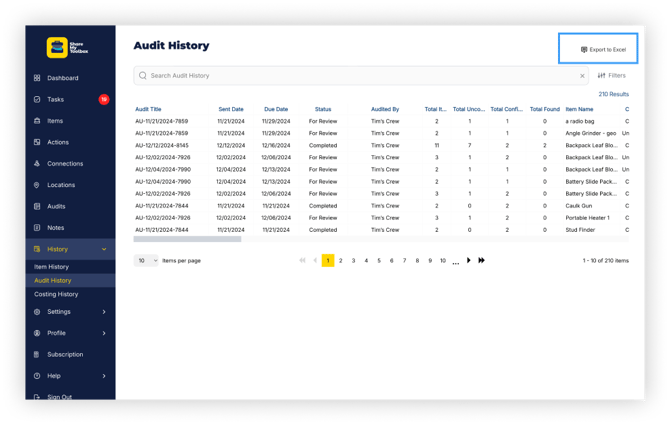Image resolution: width=670 pixels, height=425 pixels.
Task: Sort by Total Unco... column header
Action: coord(469,109)
